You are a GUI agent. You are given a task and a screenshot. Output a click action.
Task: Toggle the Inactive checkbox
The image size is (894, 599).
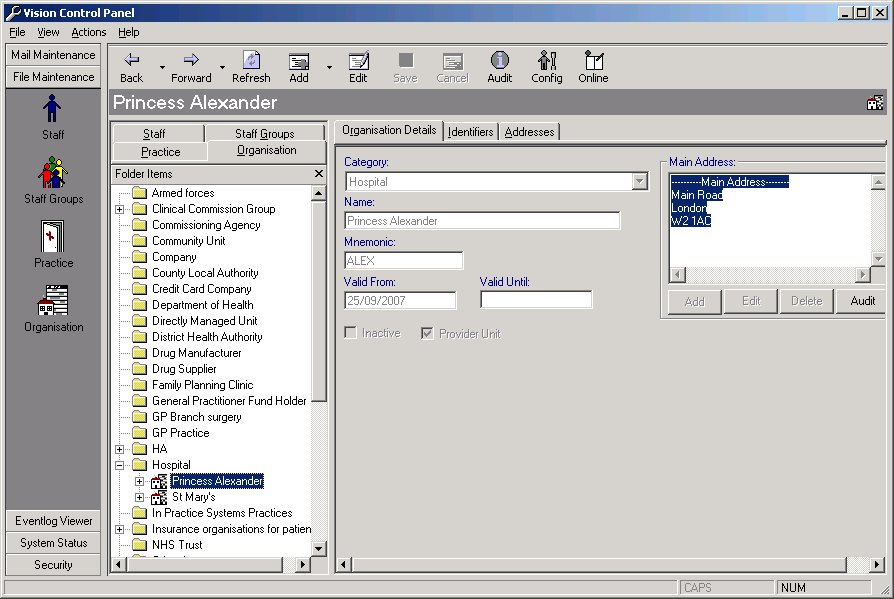click(351, 333)
